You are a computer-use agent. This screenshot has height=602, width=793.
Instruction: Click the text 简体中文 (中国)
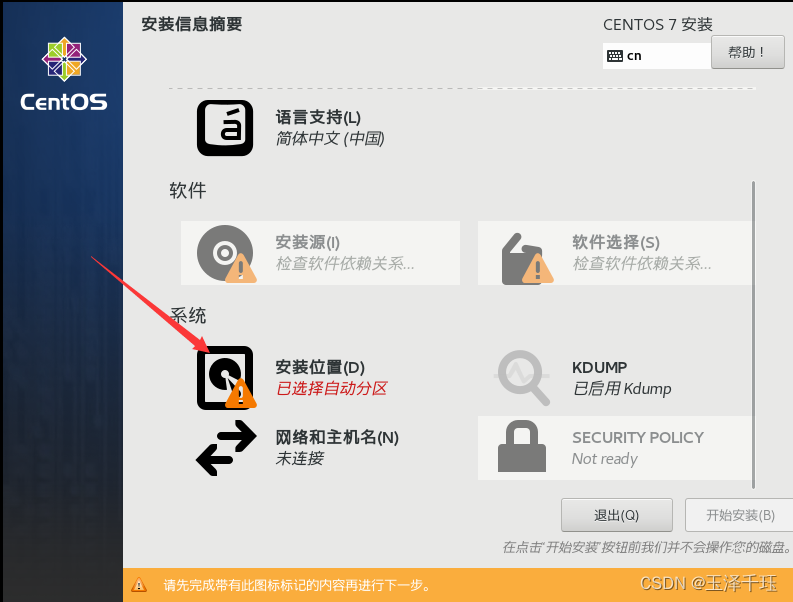pyautogui.click(x=330, y=139)
